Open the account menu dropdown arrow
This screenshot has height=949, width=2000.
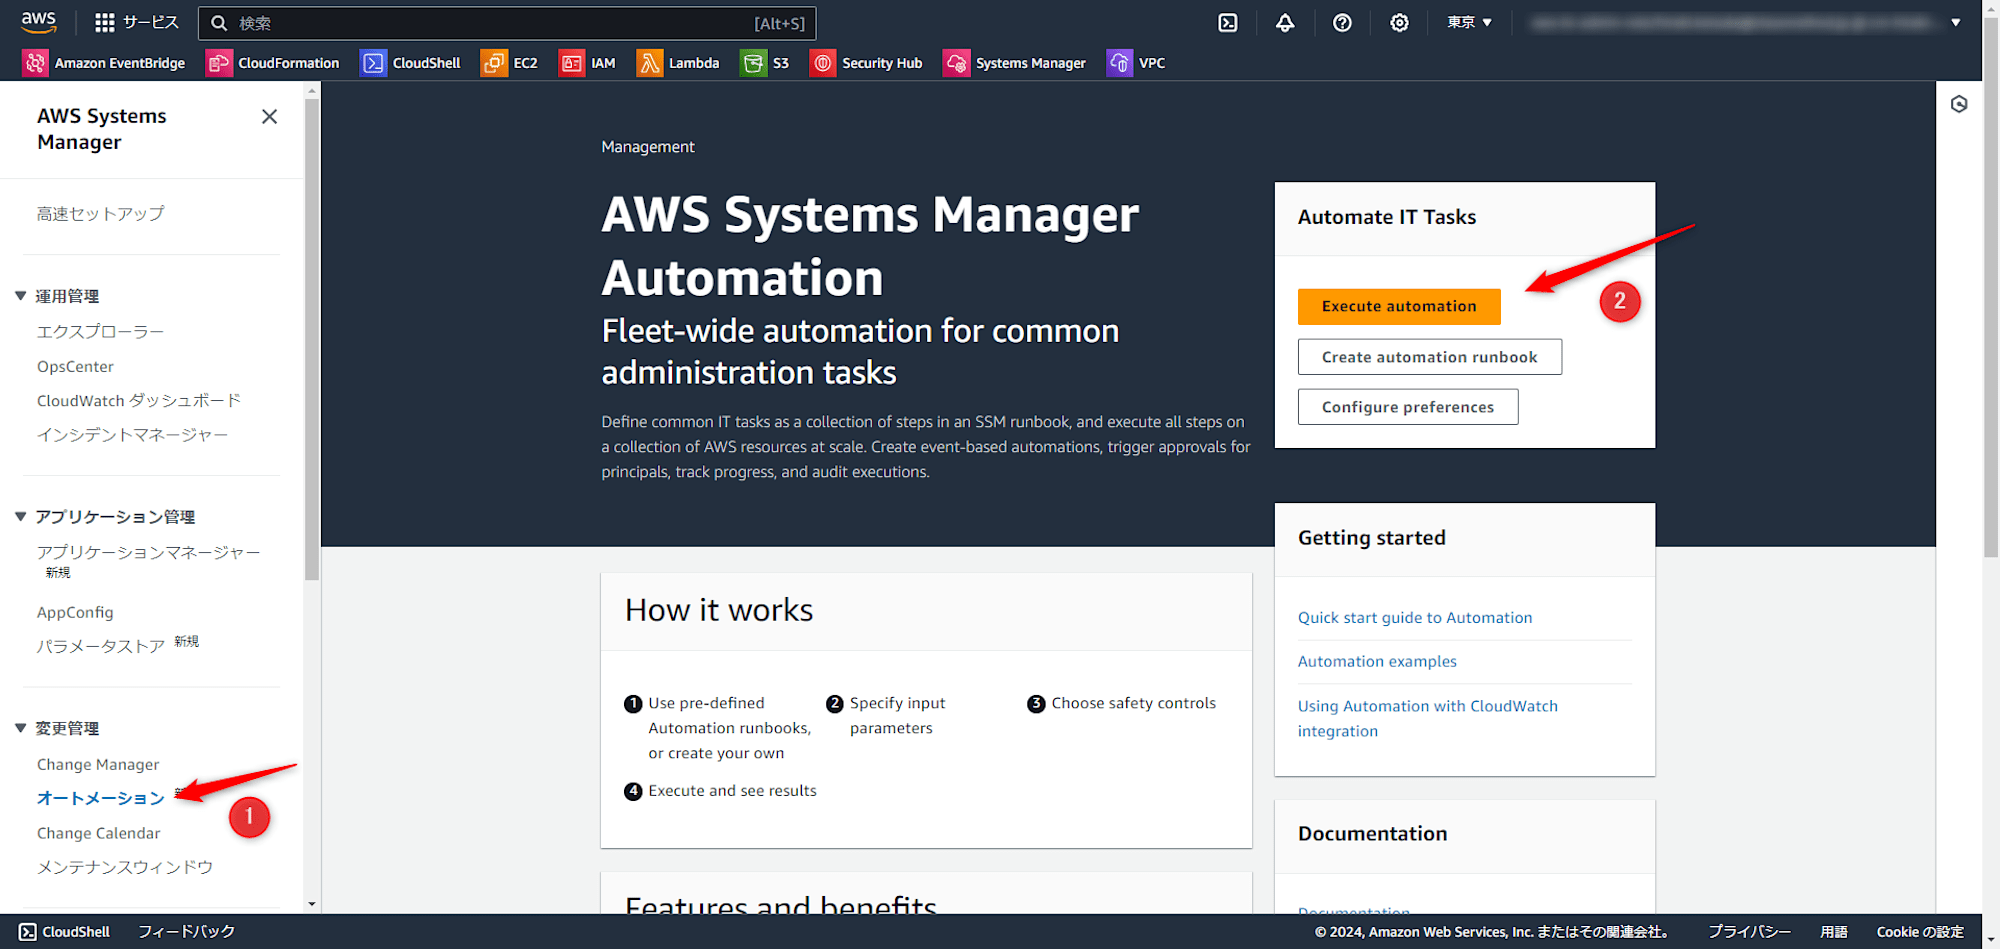tap(1956, 22)
